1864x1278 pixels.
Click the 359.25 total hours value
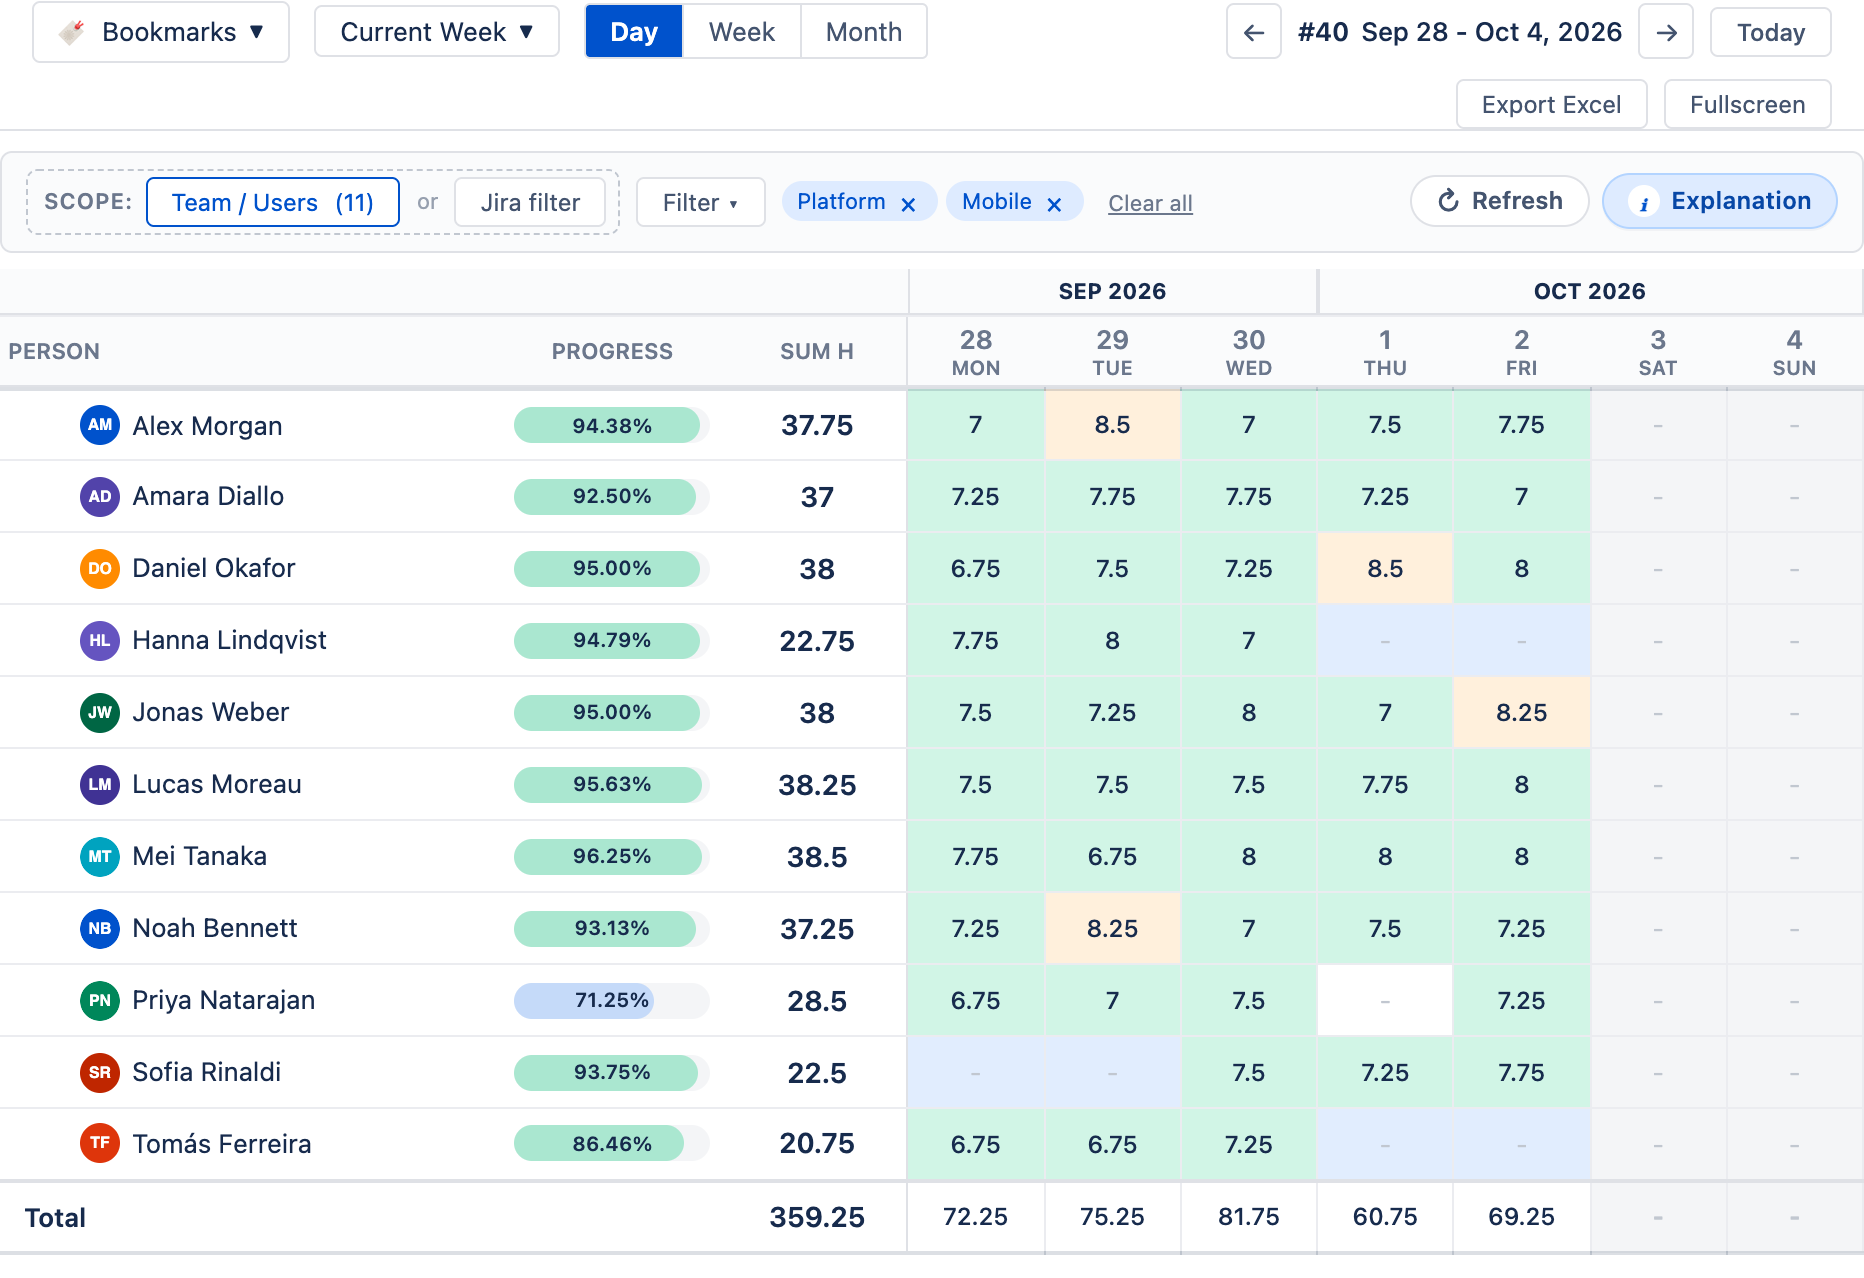817,1217
